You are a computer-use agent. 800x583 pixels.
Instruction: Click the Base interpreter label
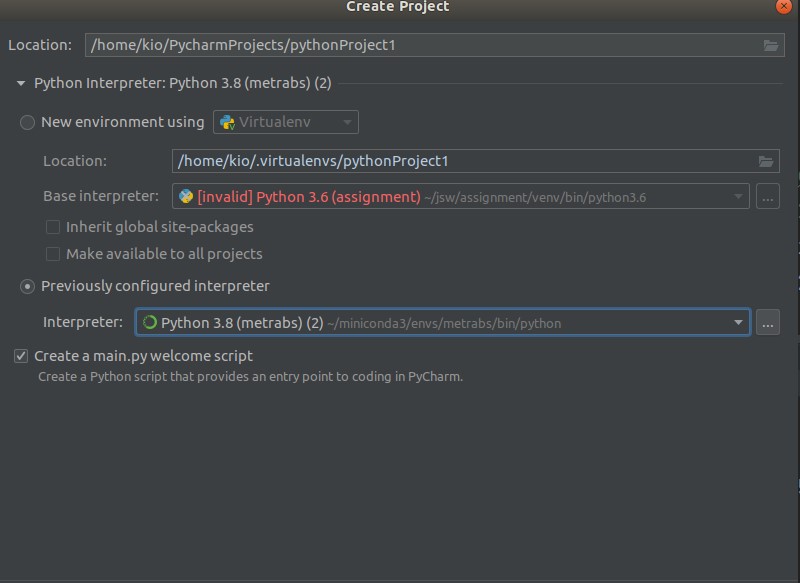pos(101,196)
